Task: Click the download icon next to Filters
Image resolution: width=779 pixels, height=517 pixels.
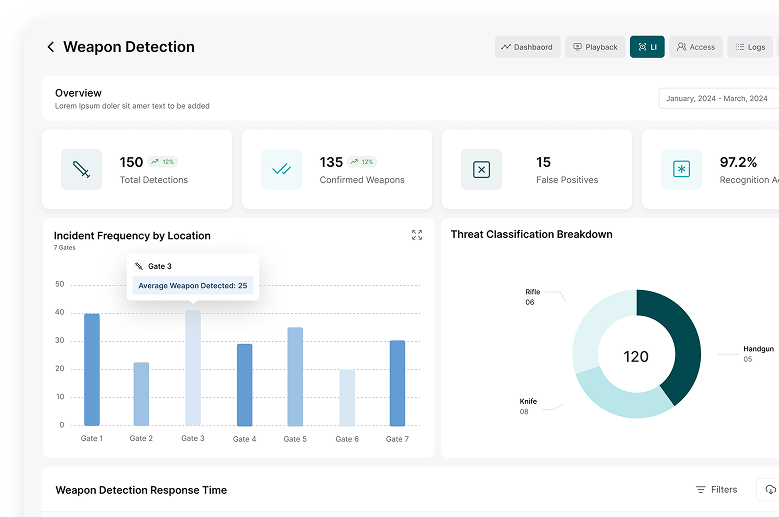Action: click(769, 490)
